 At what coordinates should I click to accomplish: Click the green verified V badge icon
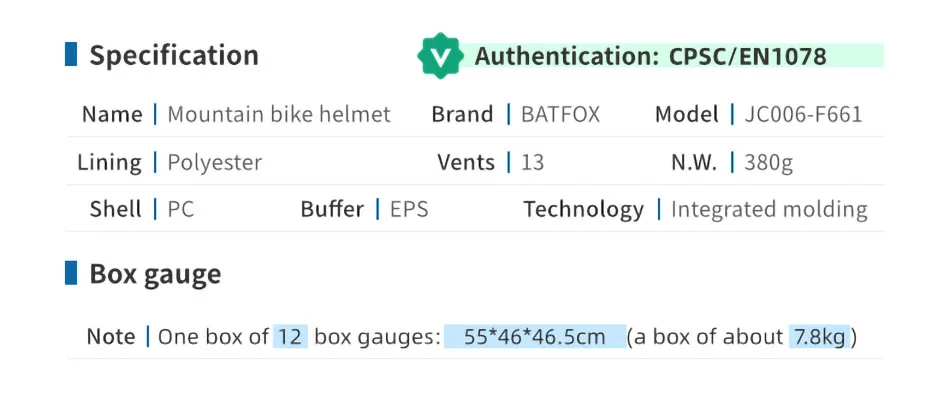[x=440, y=55]
